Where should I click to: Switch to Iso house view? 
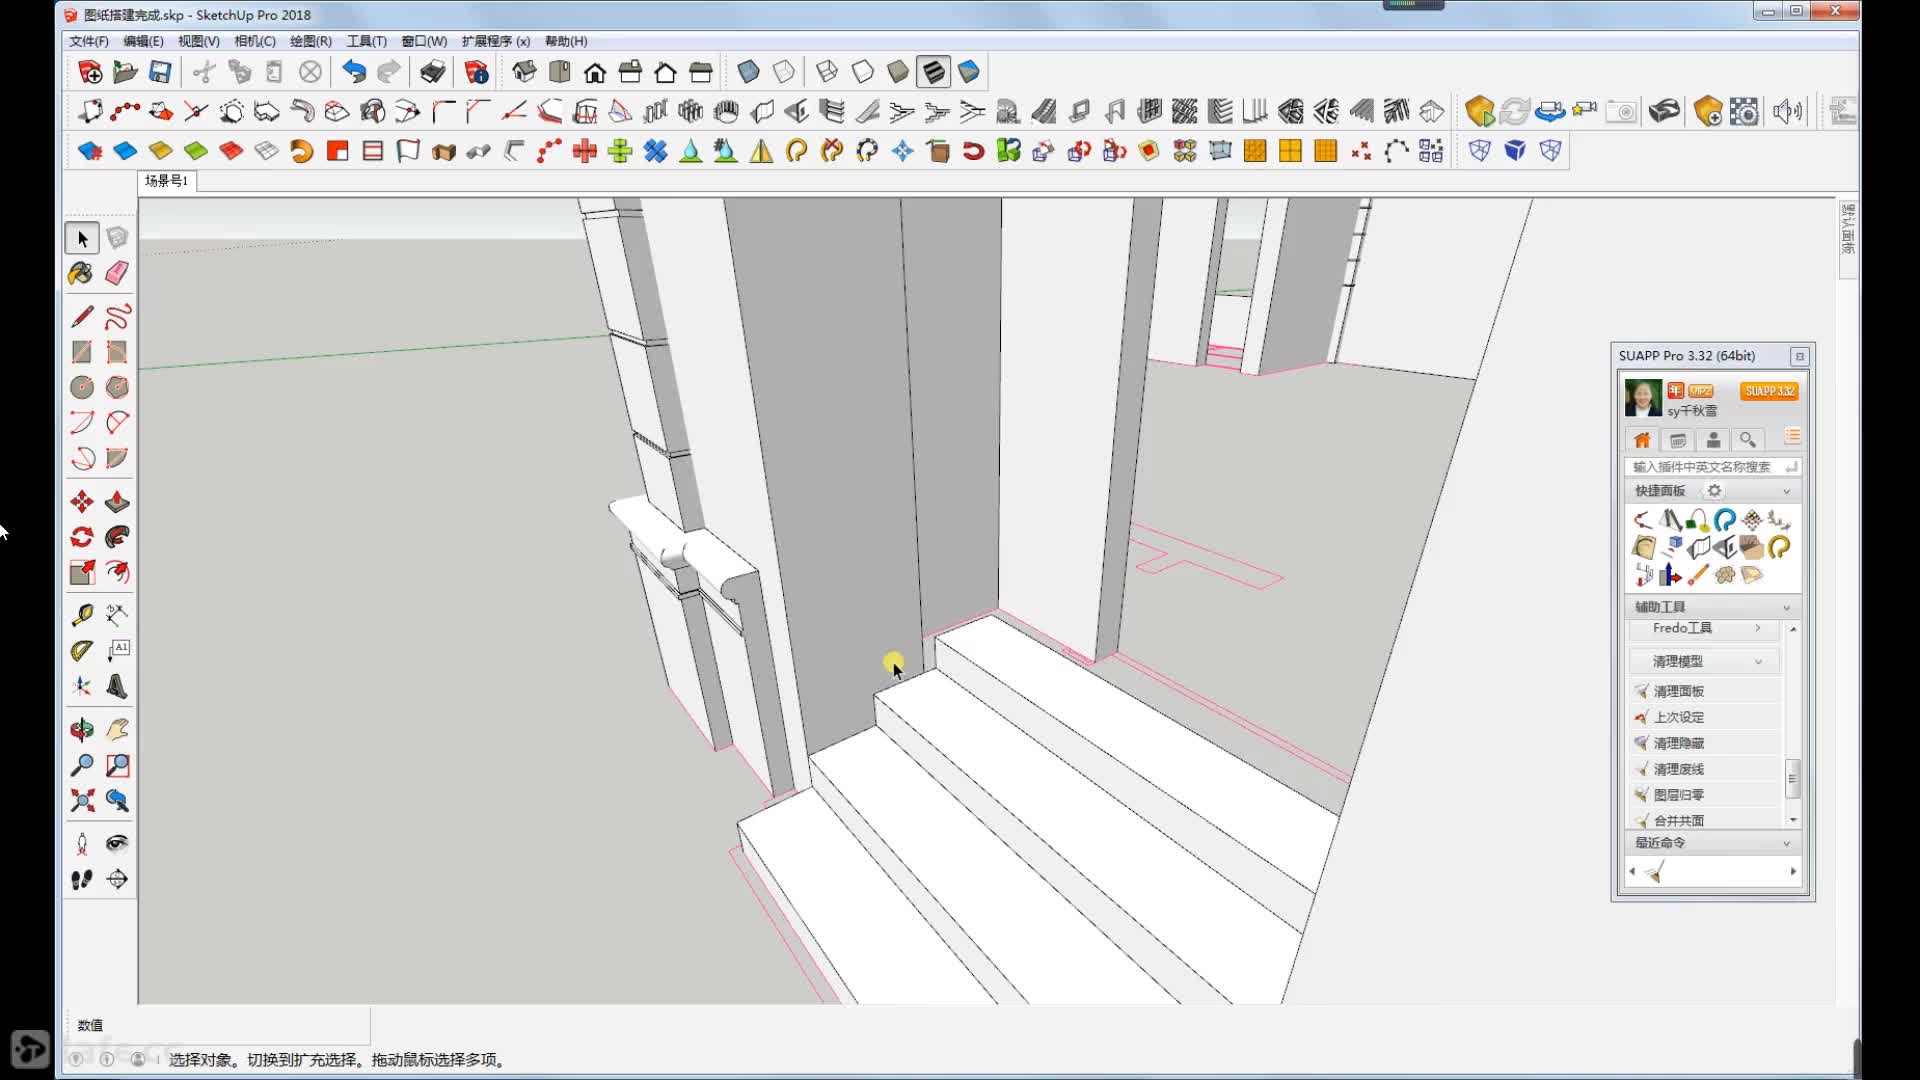coord(524,72)
